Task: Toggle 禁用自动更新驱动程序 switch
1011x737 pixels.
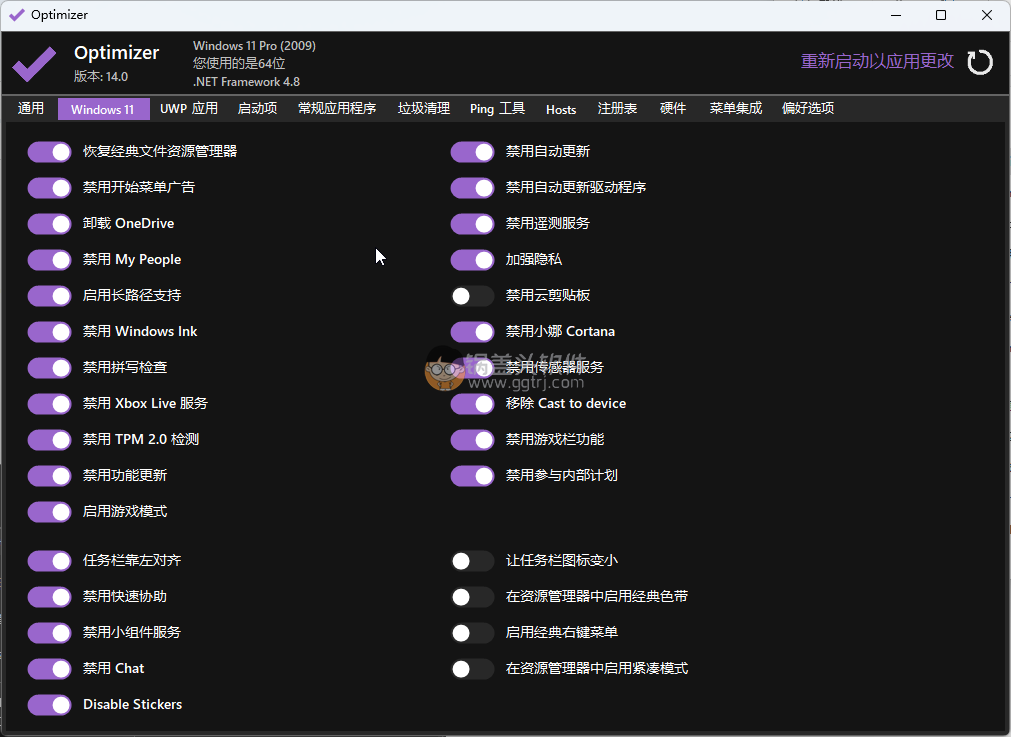Action: tap(473, 188)
